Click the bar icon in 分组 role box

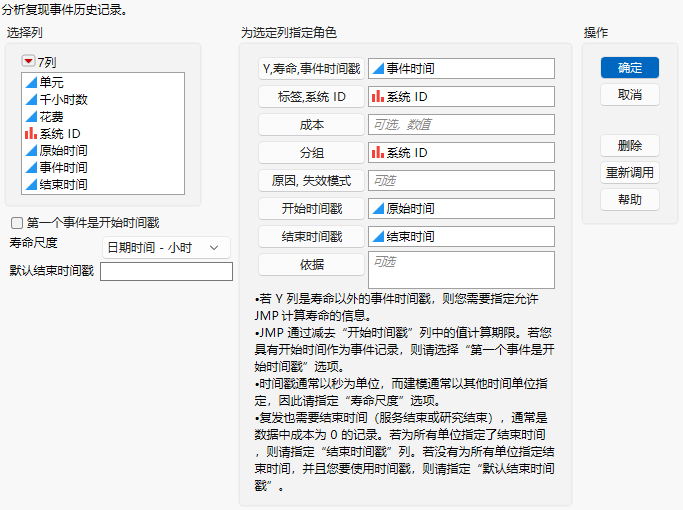pyautogui.click(x=378, y=152)
